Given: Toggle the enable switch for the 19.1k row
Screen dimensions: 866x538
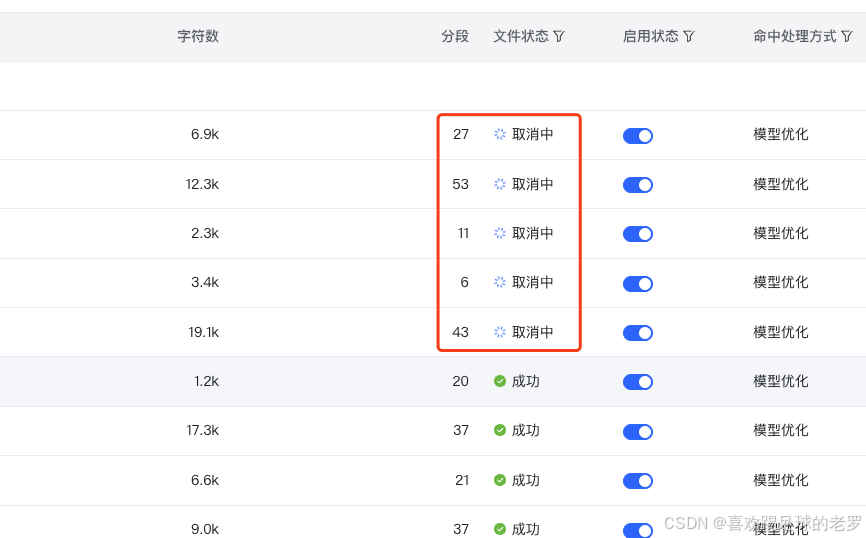Looking at the screenshot, I should pyautogui.click(x=638, y=333).
